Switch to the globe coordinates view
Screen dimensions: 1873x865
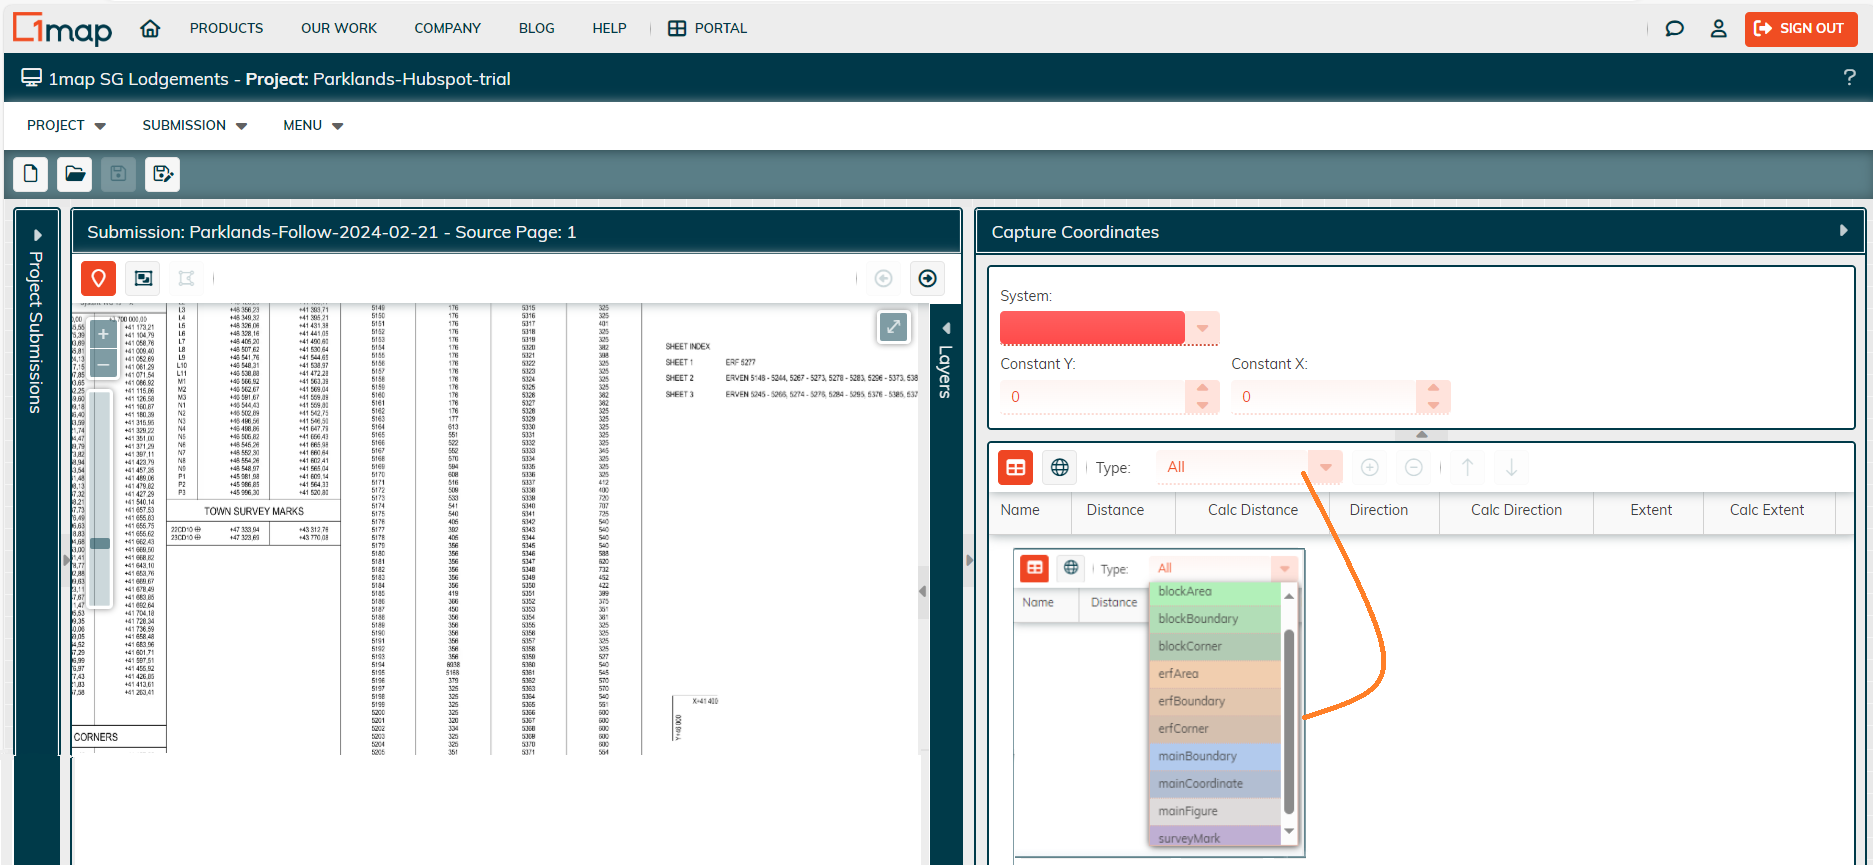1060,467
